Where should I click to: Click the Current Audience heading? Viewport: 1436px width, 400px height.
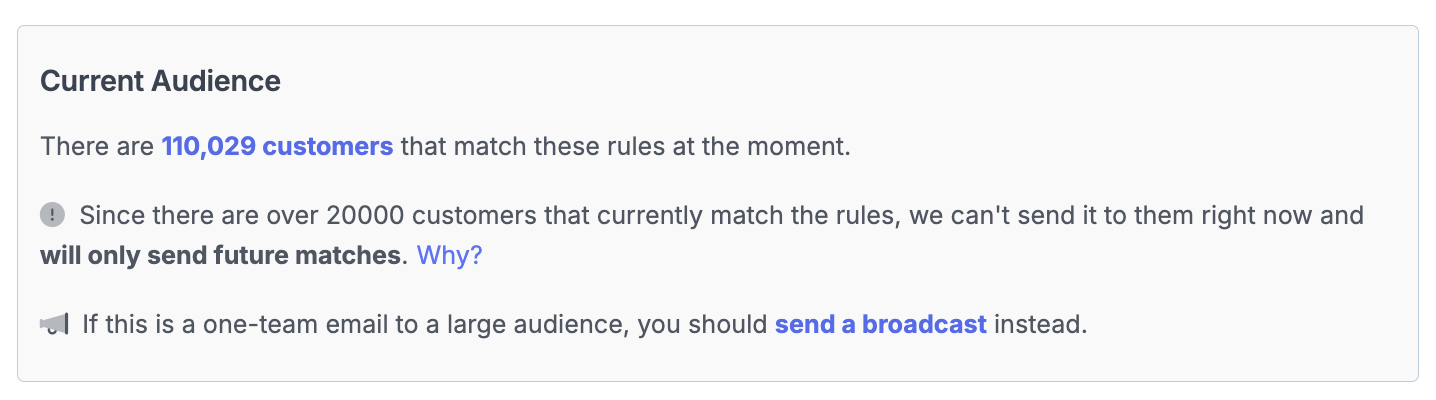click(x=160, y=81)
